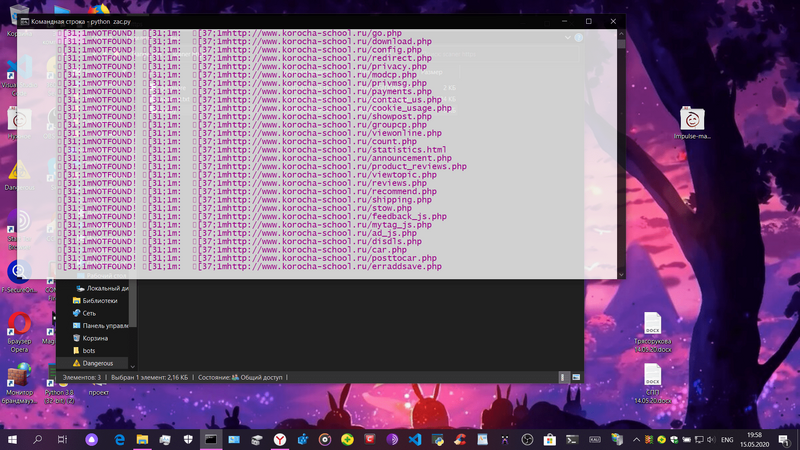Select Библиотеки in Explorer navigation pane
This screenshot has width=800, height=450.
coord(99,300)
